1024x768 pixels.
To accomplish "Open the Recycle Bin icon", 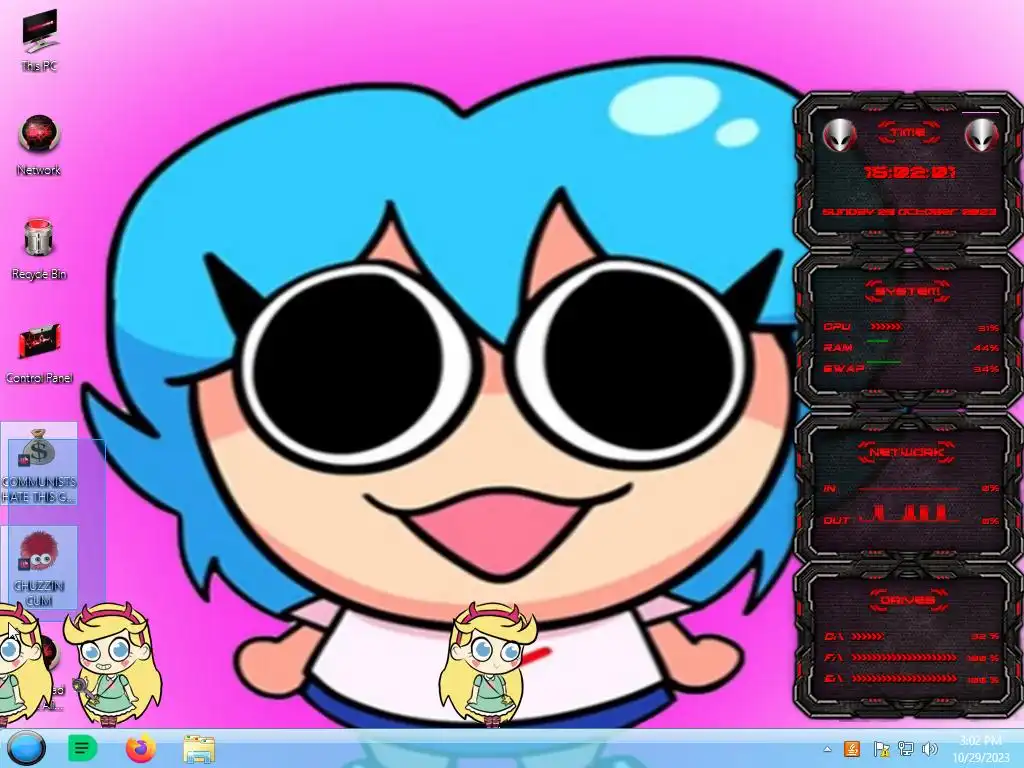I will click(39, 249).
